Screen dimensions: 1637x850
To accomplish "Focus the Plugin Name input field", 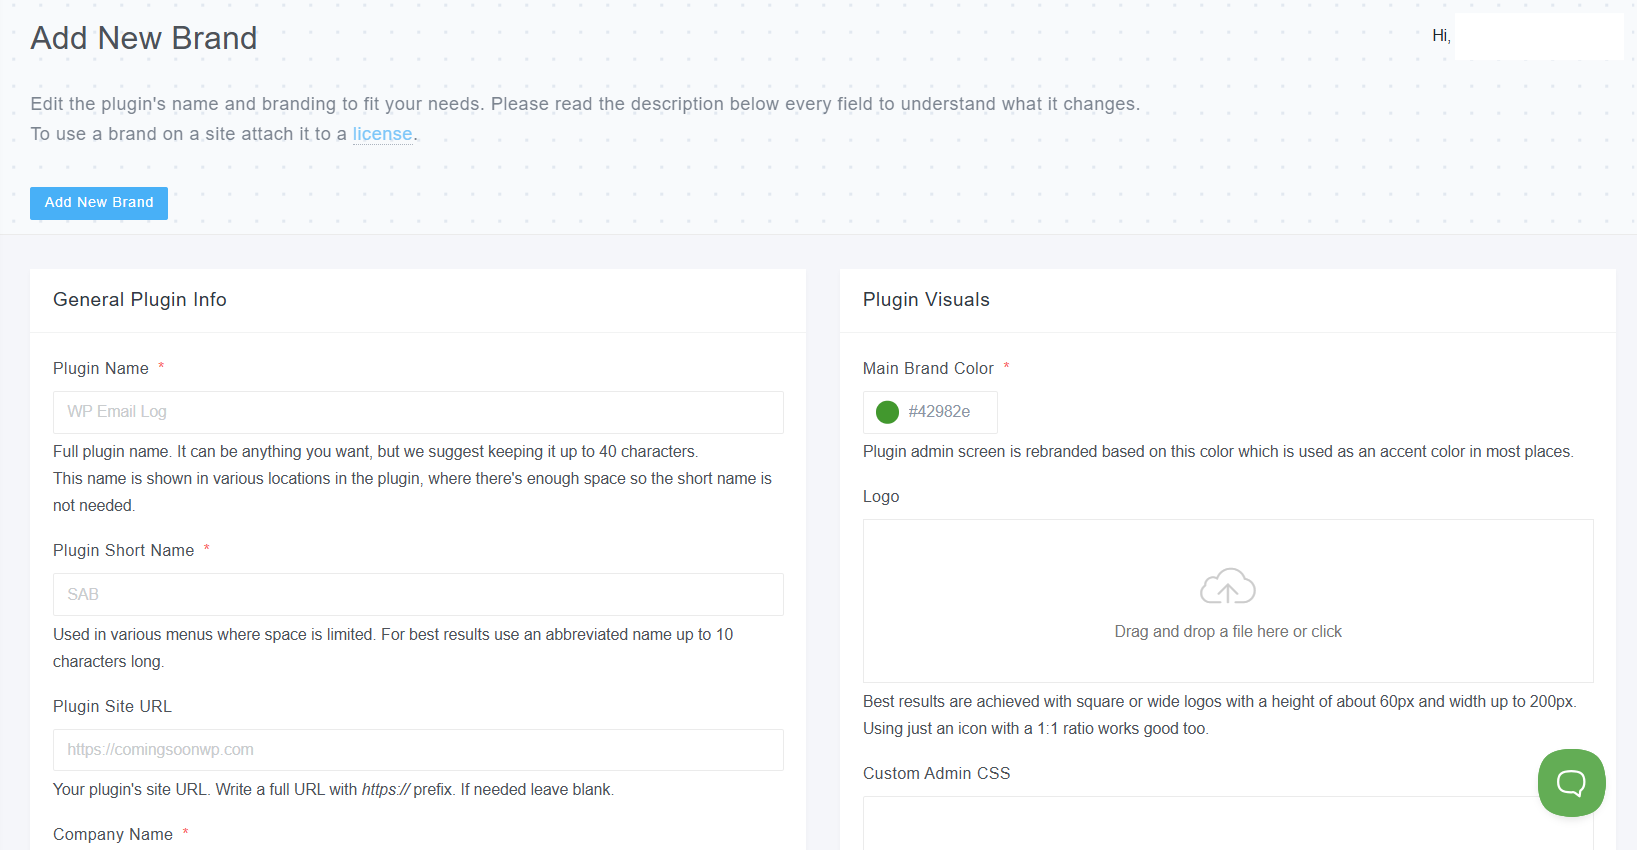I will point(418,412).
